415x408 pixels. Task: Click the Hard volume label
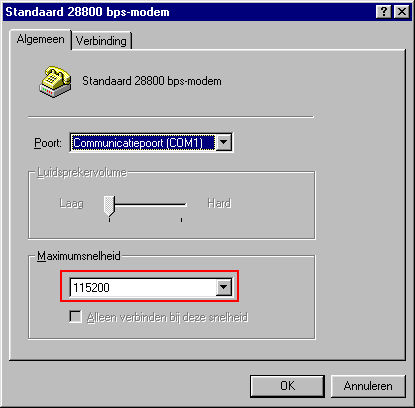click(x=219, y=203)
